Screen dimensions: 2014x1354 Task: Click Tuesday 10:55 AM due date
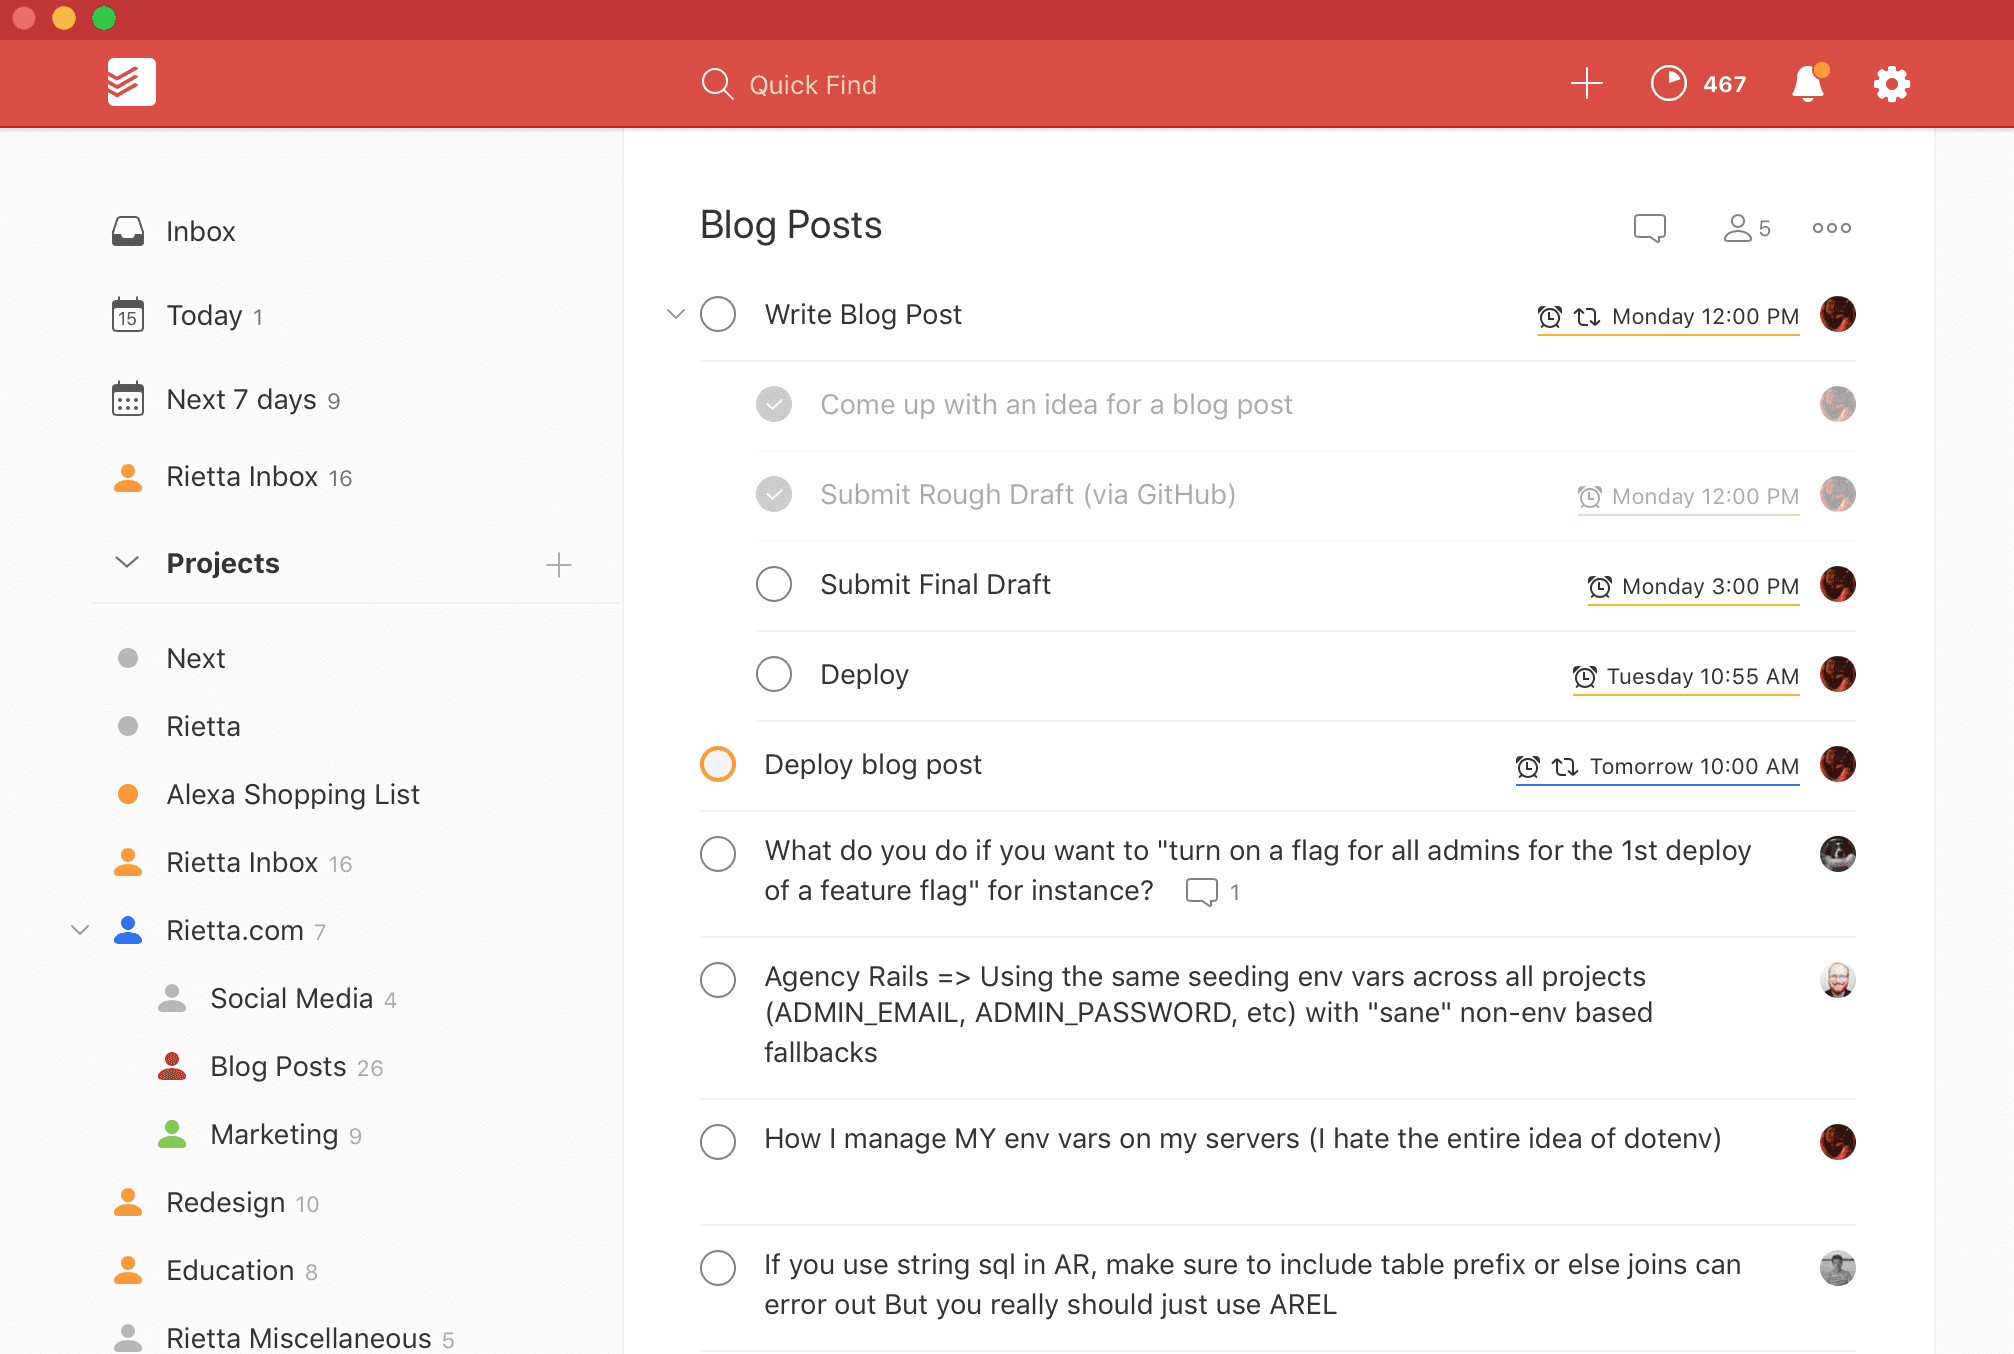1702,677
